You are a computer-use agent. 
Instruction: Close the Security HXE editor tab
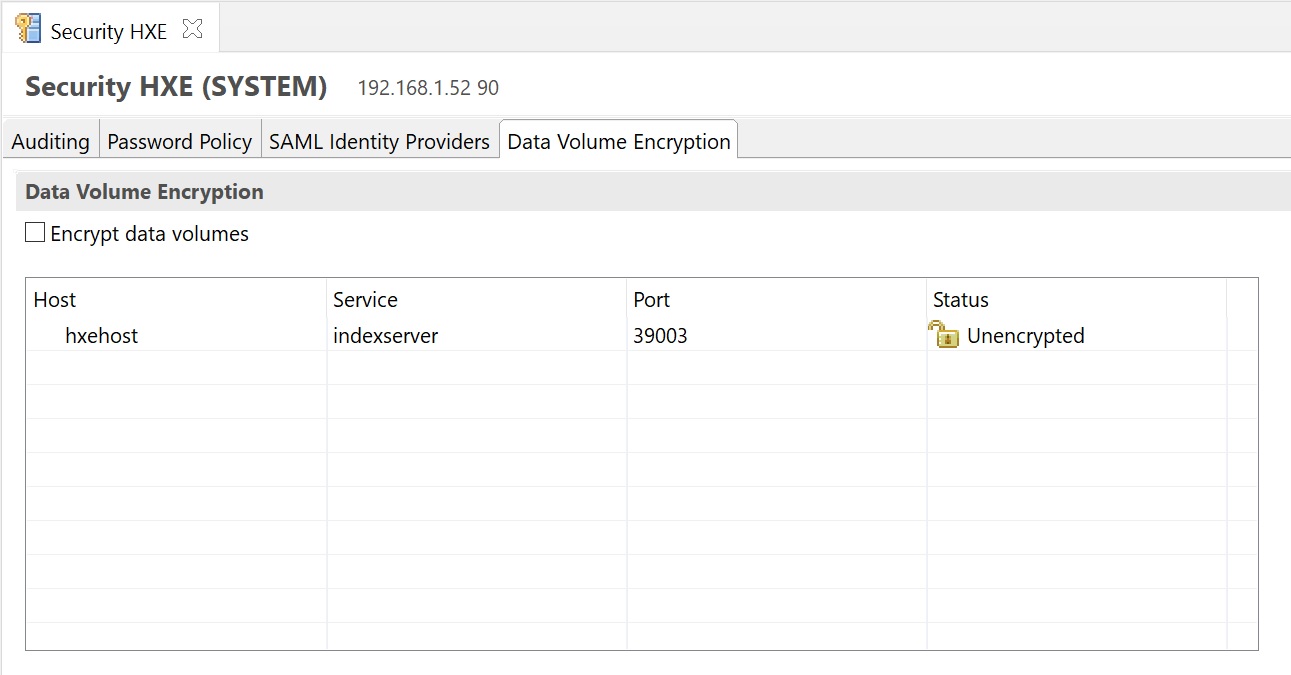coord(192,30)
